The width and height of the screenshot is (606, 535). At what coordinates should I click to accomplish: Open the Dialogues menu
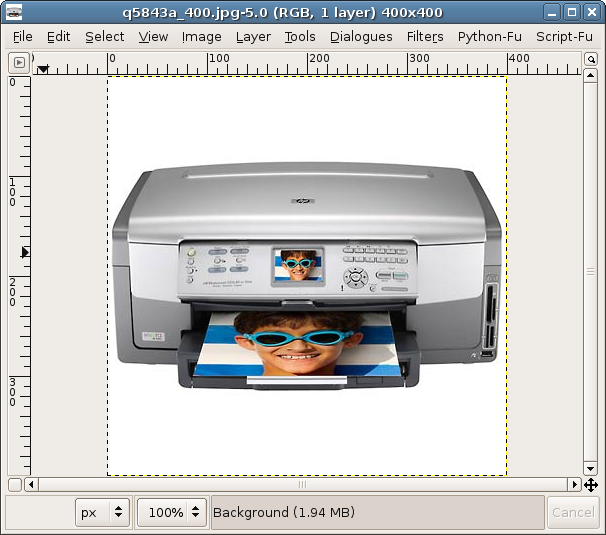(x=361, y=37)
